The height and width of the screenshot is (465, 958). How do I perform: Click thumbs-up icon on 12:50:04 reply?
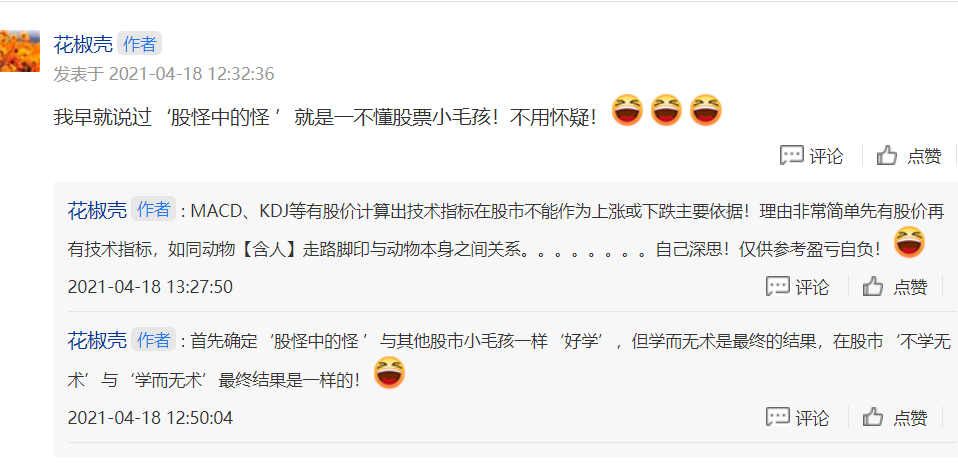coord(873,418)
